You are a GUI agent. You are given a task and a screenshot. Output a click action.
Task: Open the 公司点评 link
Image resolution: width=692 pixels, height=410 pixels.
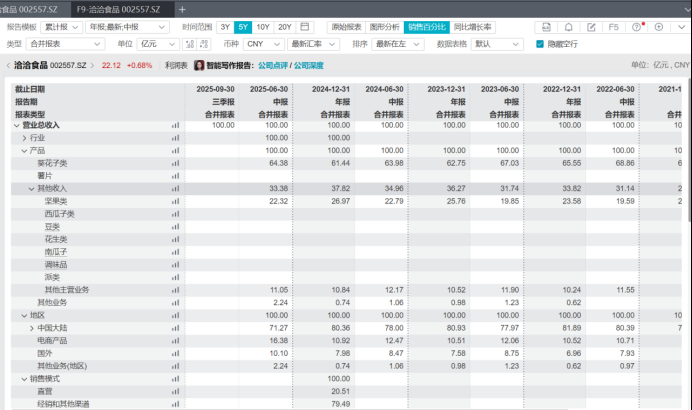(x=272, y=65)
